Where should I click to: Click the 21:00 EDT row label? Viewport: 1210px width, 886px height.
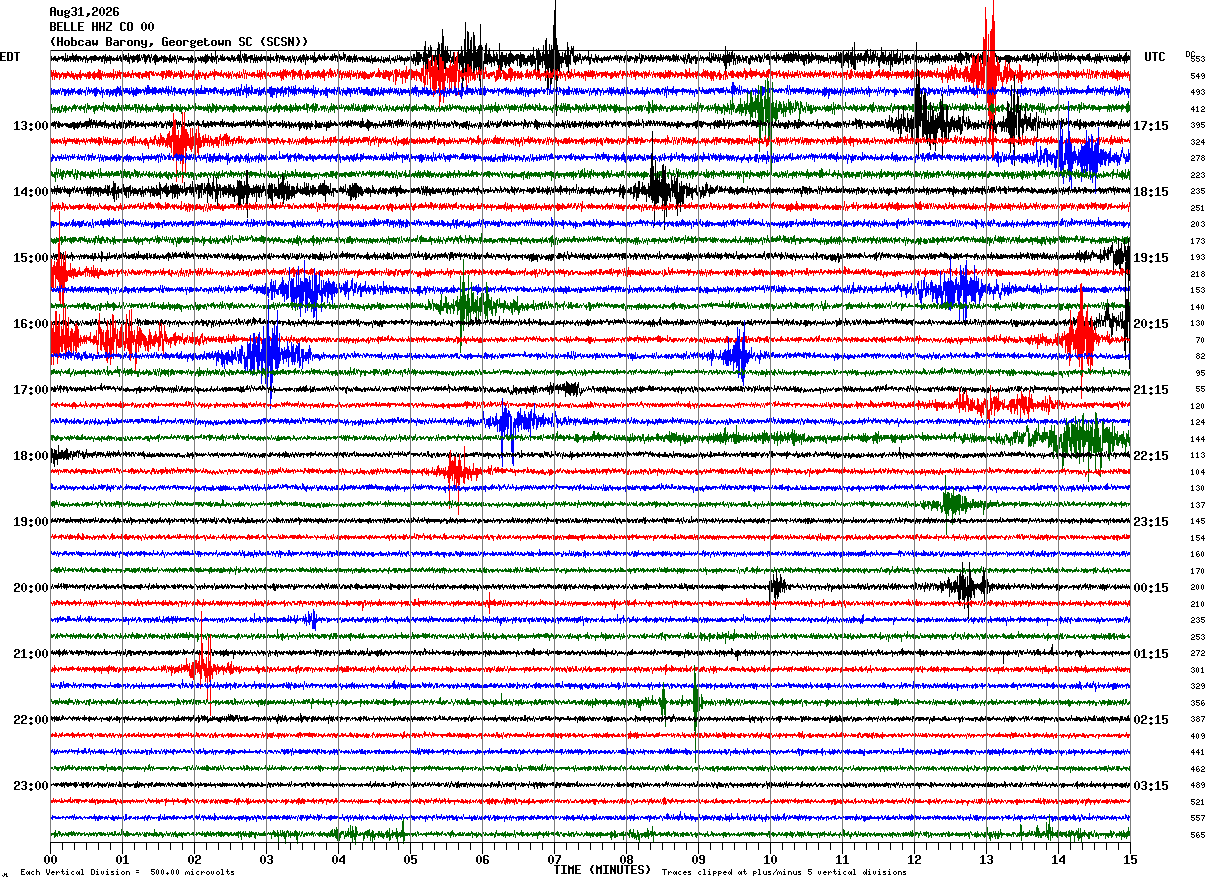click(30, 654)
